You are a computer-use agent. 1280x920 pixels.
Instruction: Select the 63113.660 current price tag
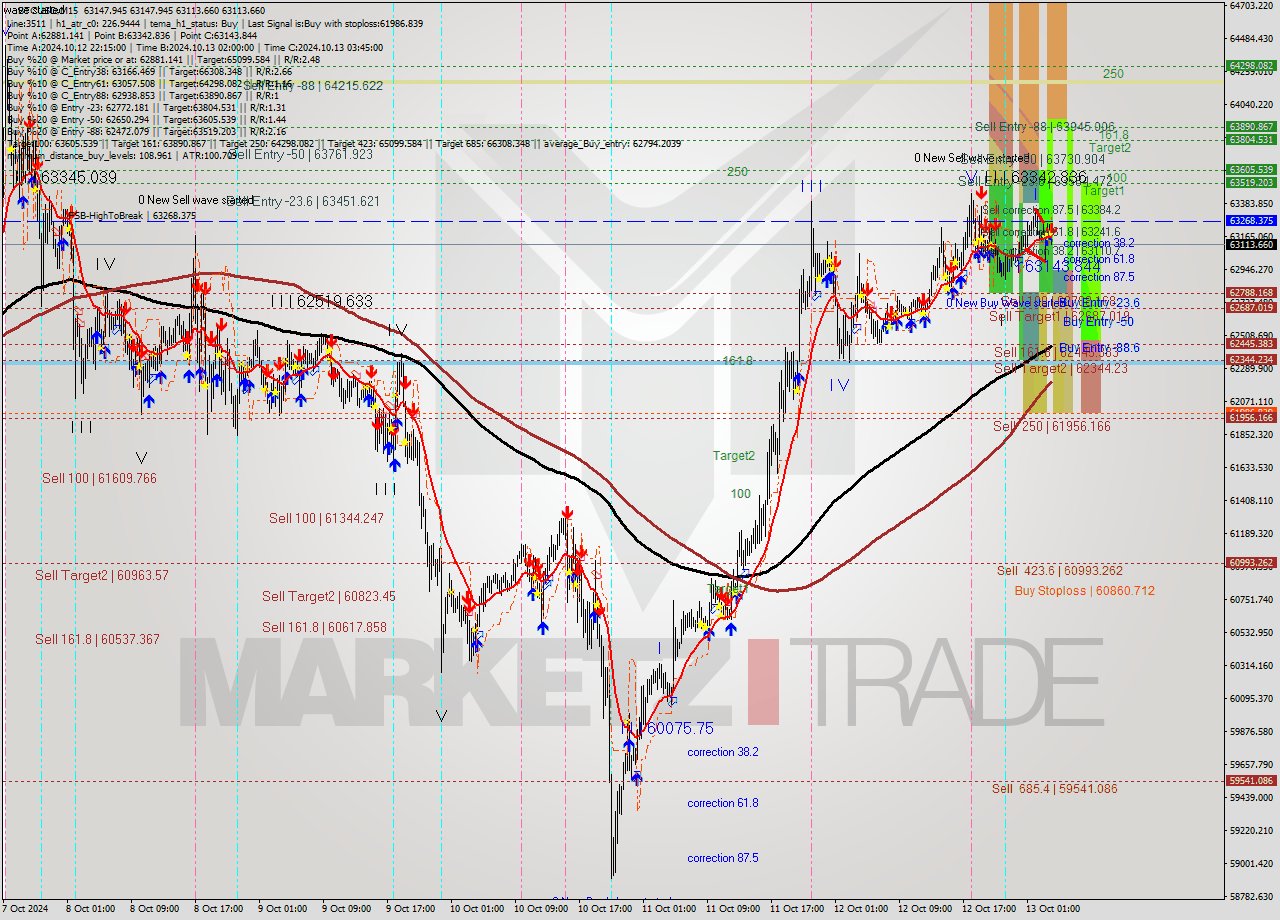[1251, 244]
